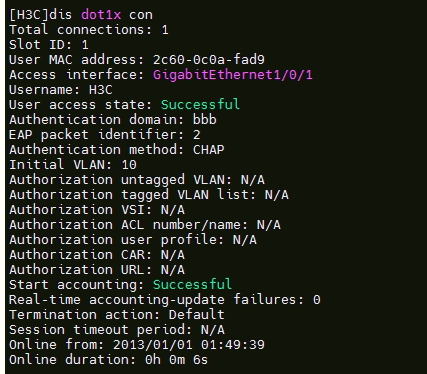
Task: Click the Online duration 0h 0m 6s
Action: [x=176, y=360]
